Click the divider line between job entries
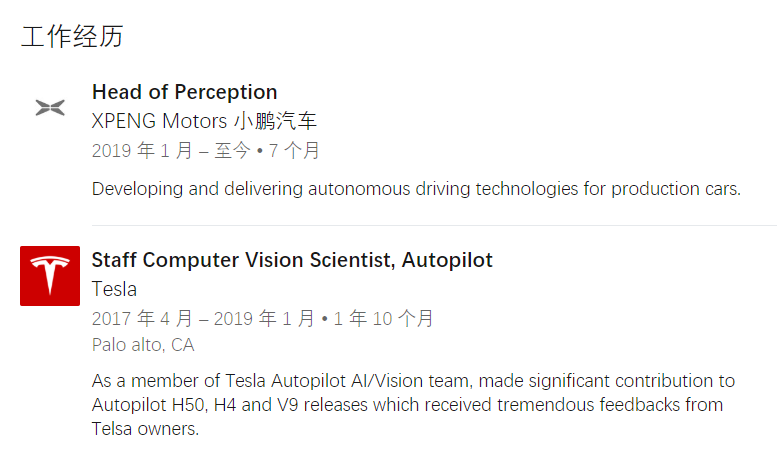This screenshot has width=777, height=454. point(434,226)
